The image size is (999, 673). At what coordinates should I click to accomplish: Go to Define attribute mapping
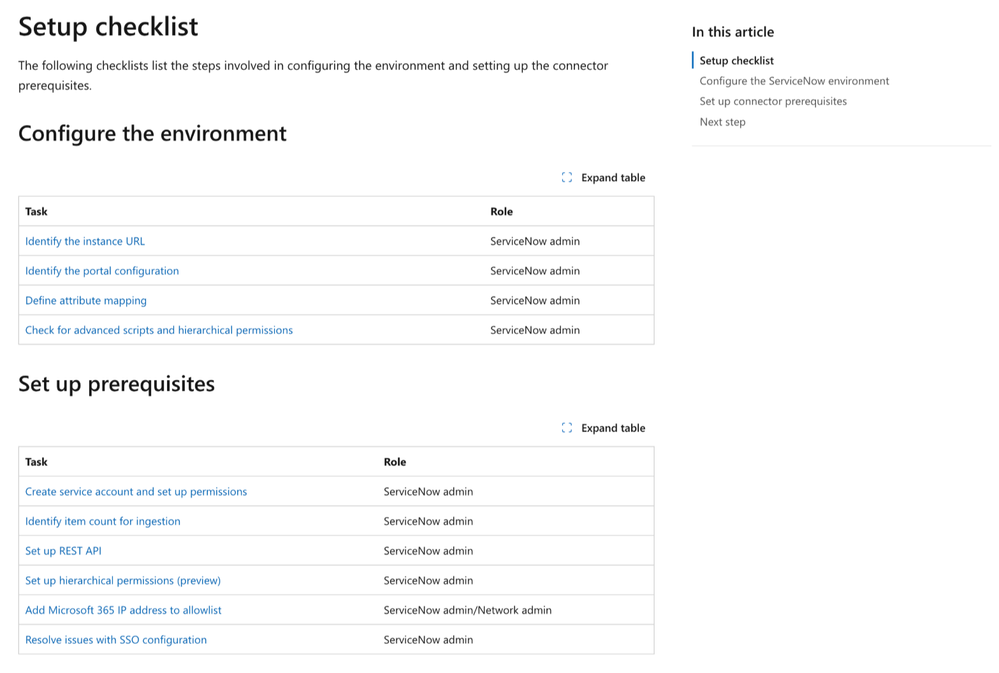(x=86, y=300)
